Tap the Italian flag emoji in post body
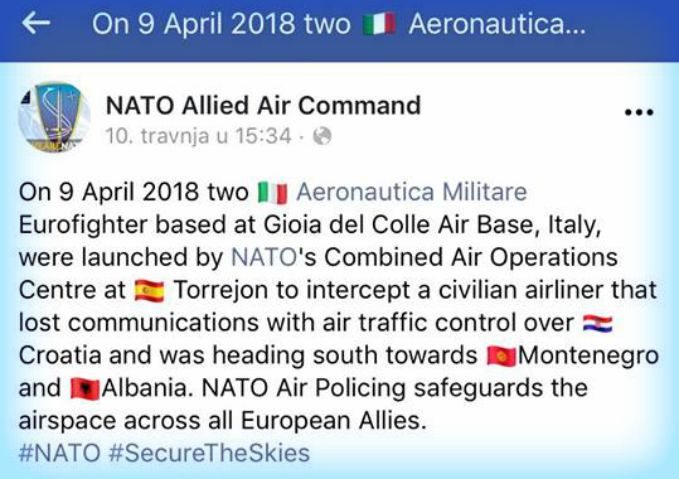Screen dimensions: 679x479 272,193
